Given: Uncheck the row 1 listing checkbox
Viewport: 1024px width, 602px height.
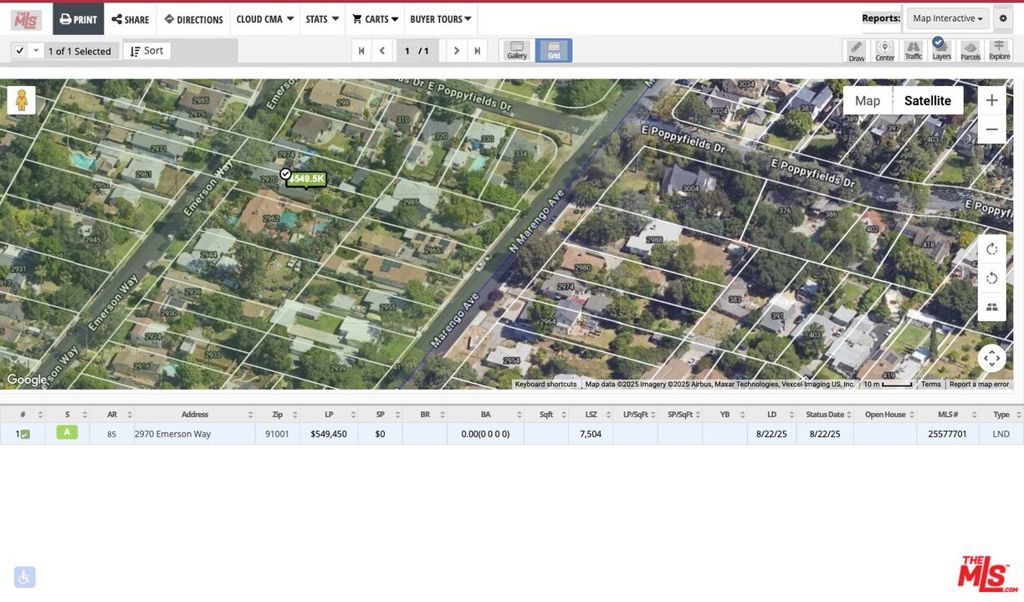Looking at the screenshot, I should pyautogui.click(x=25, y=434).
